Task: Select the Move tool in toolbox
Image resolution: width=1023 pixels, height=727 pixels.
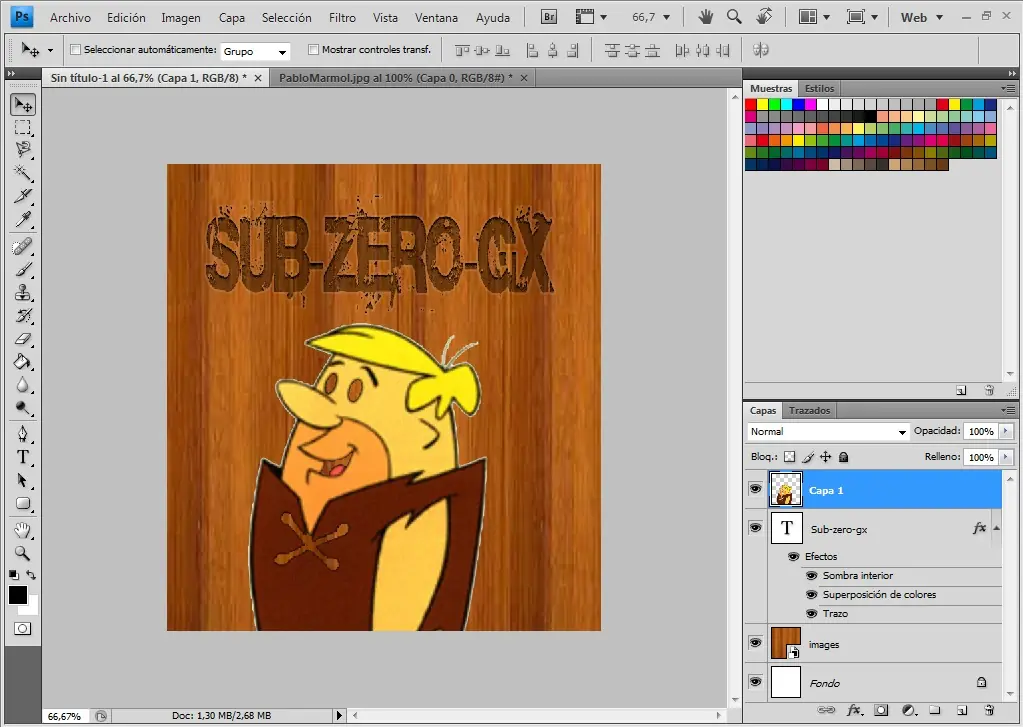Action: pyautogui.click(x=23, y=104)
